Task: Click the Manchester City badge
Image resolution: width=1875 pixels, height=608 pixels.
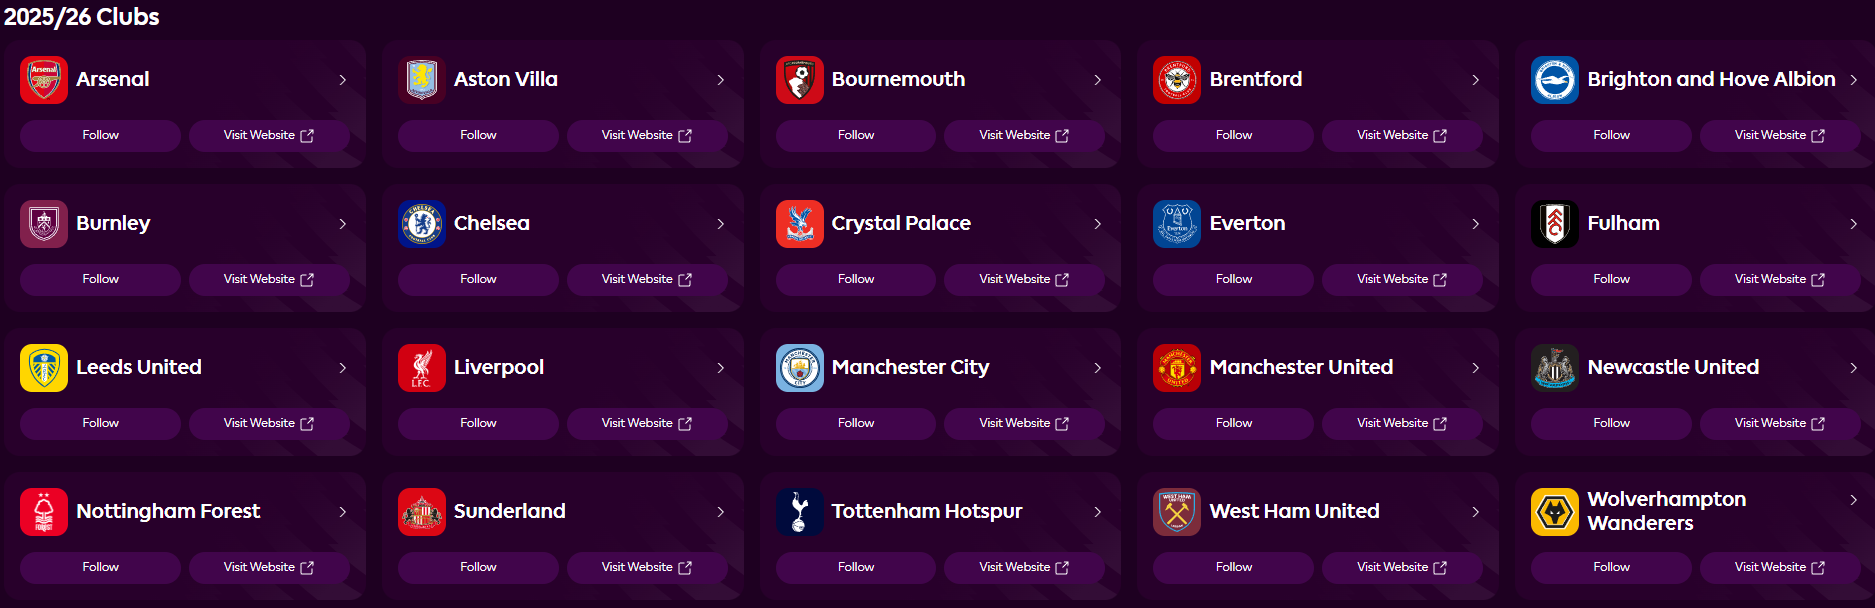Action: pos(799,367)
